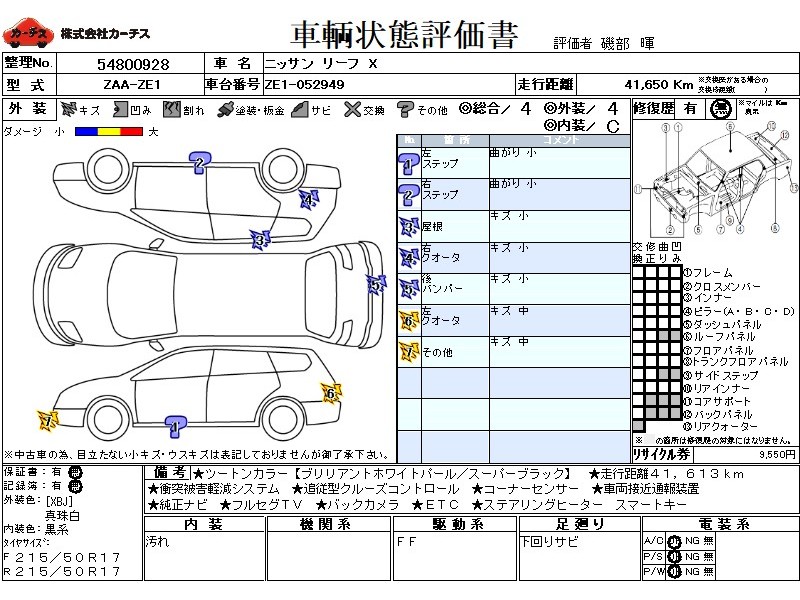Viewport: 800px width, 600px height.
Task: Click the 内装 column header
Action: (x=204, y=524)
